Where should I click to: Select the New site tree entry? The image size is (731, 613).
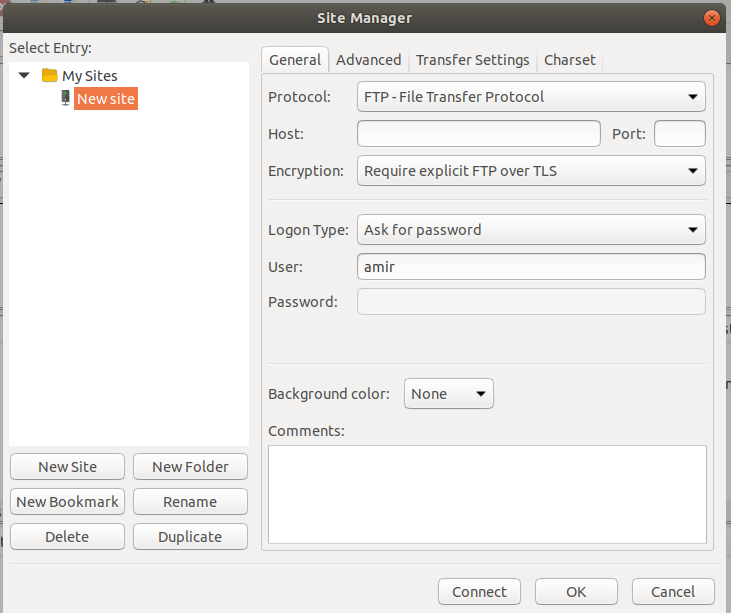coord(106,98)
